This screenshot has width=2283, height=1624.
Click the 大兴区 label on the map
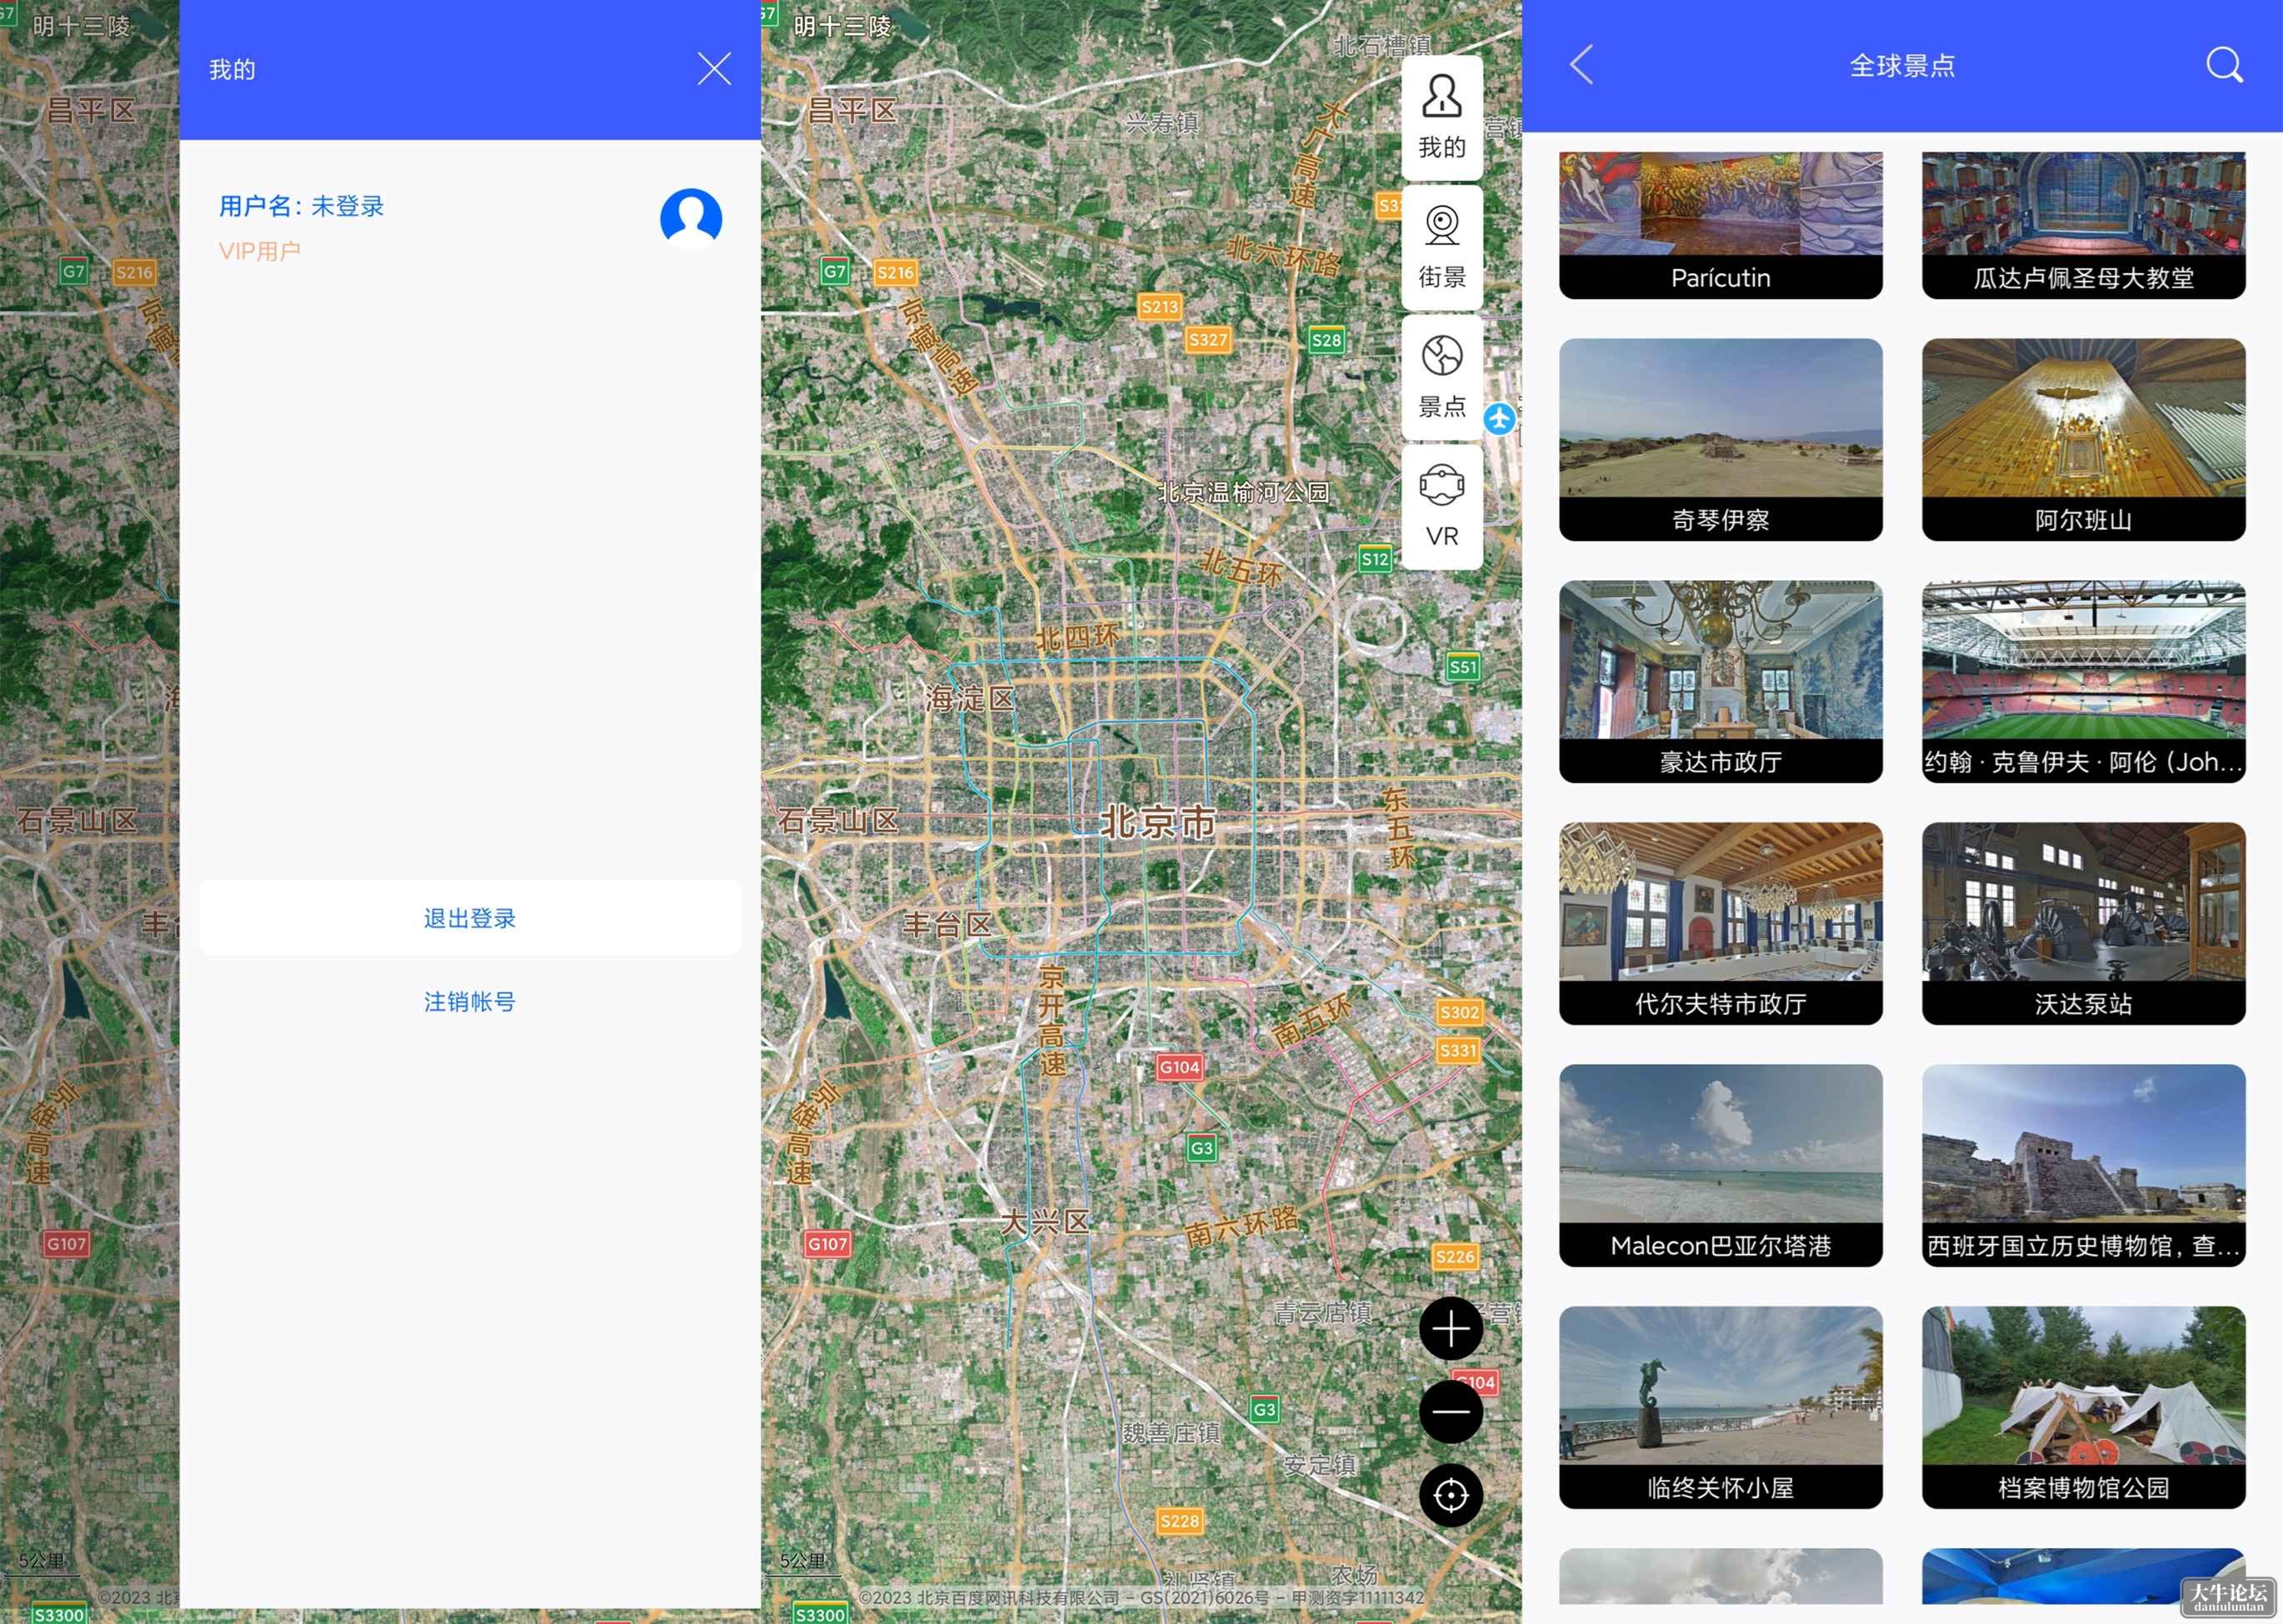1045,1221
